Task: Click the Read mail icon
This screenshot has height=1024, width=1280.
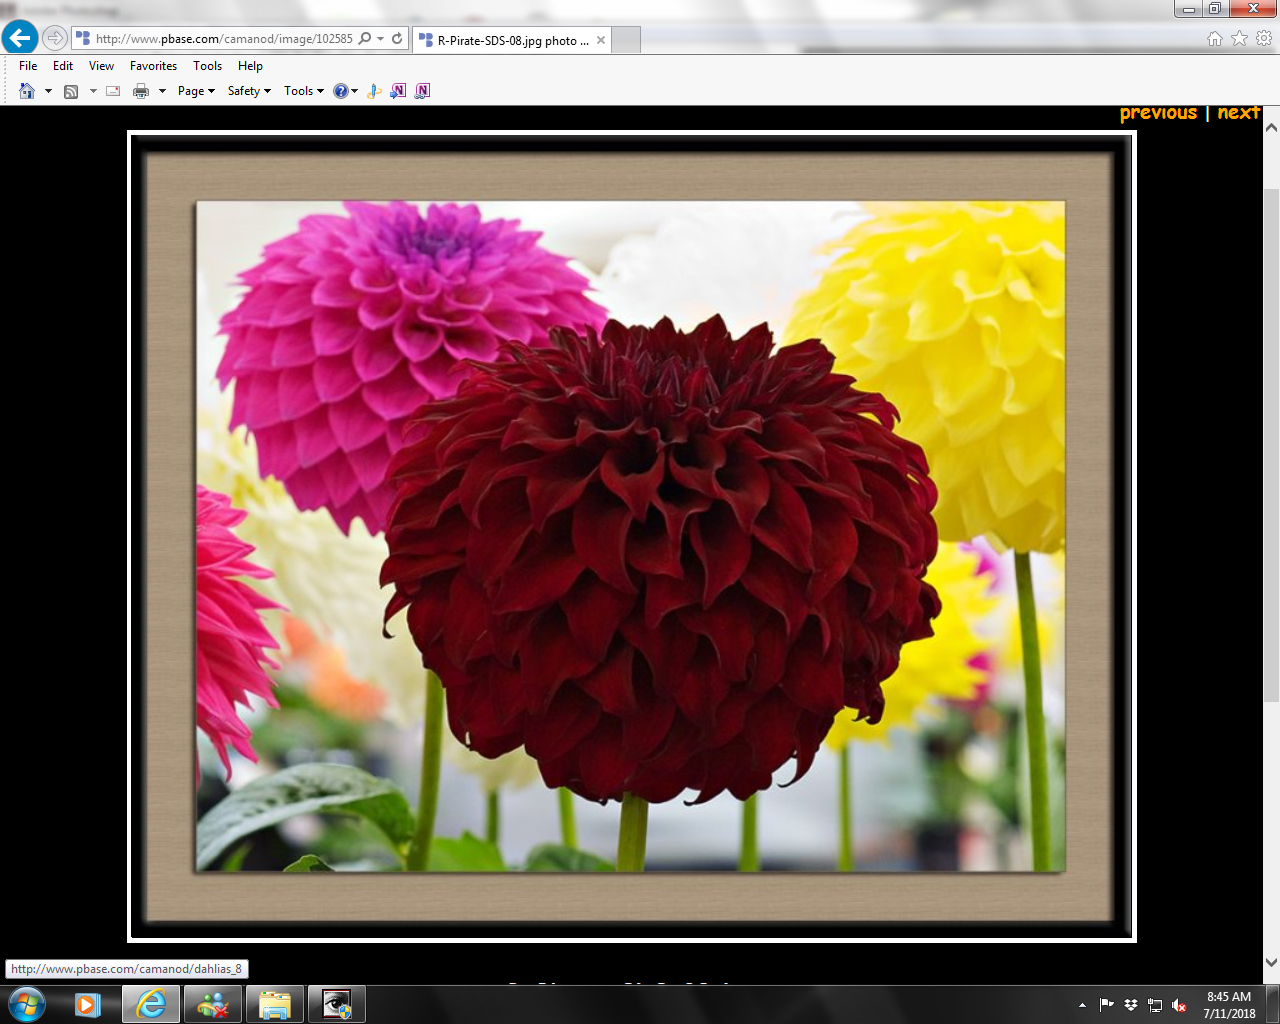Action: click(113, 91)
